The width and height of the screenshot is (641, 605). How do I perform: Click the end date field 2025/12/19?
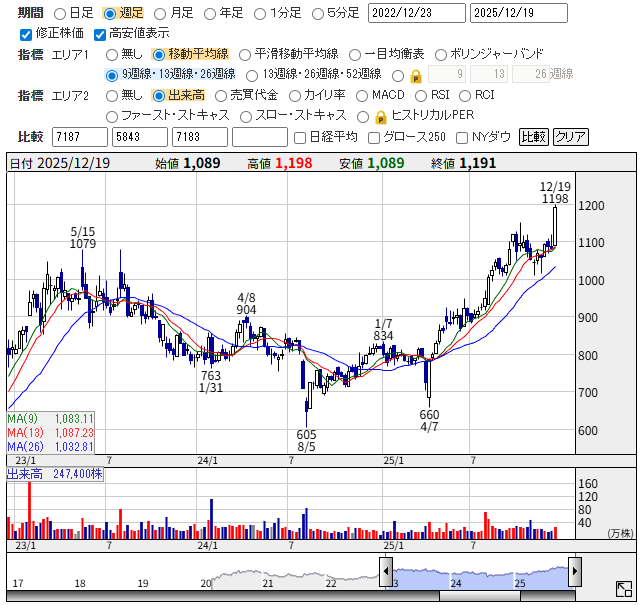coord(519,13)
